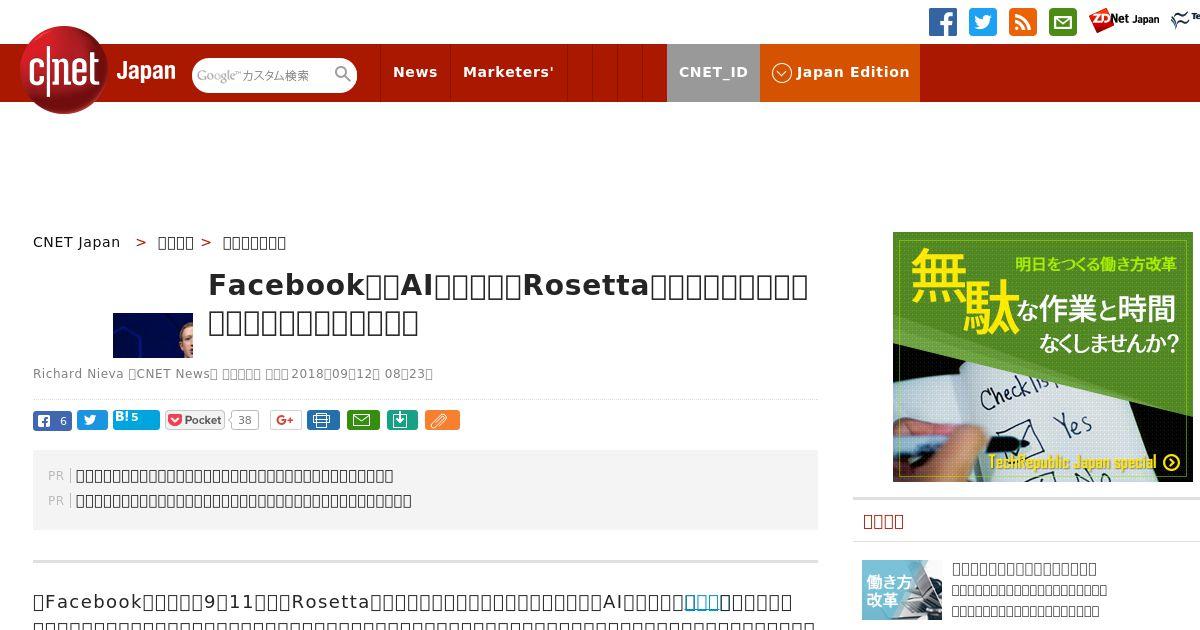Open the TechRepublic Japan special ad banner
This screenshot has width=1200, height=630.
click(1043, 357)
